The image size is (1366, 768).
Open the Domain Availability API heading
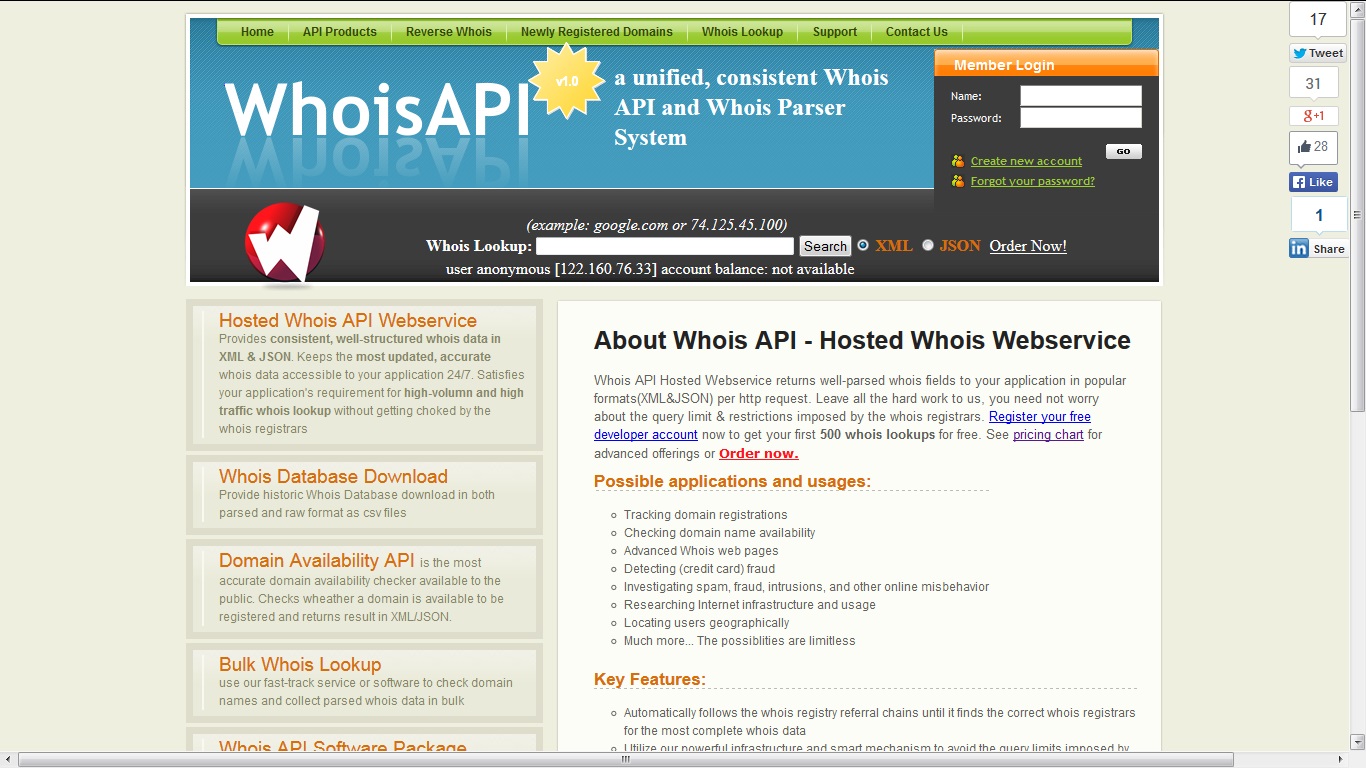click(316, 560)
